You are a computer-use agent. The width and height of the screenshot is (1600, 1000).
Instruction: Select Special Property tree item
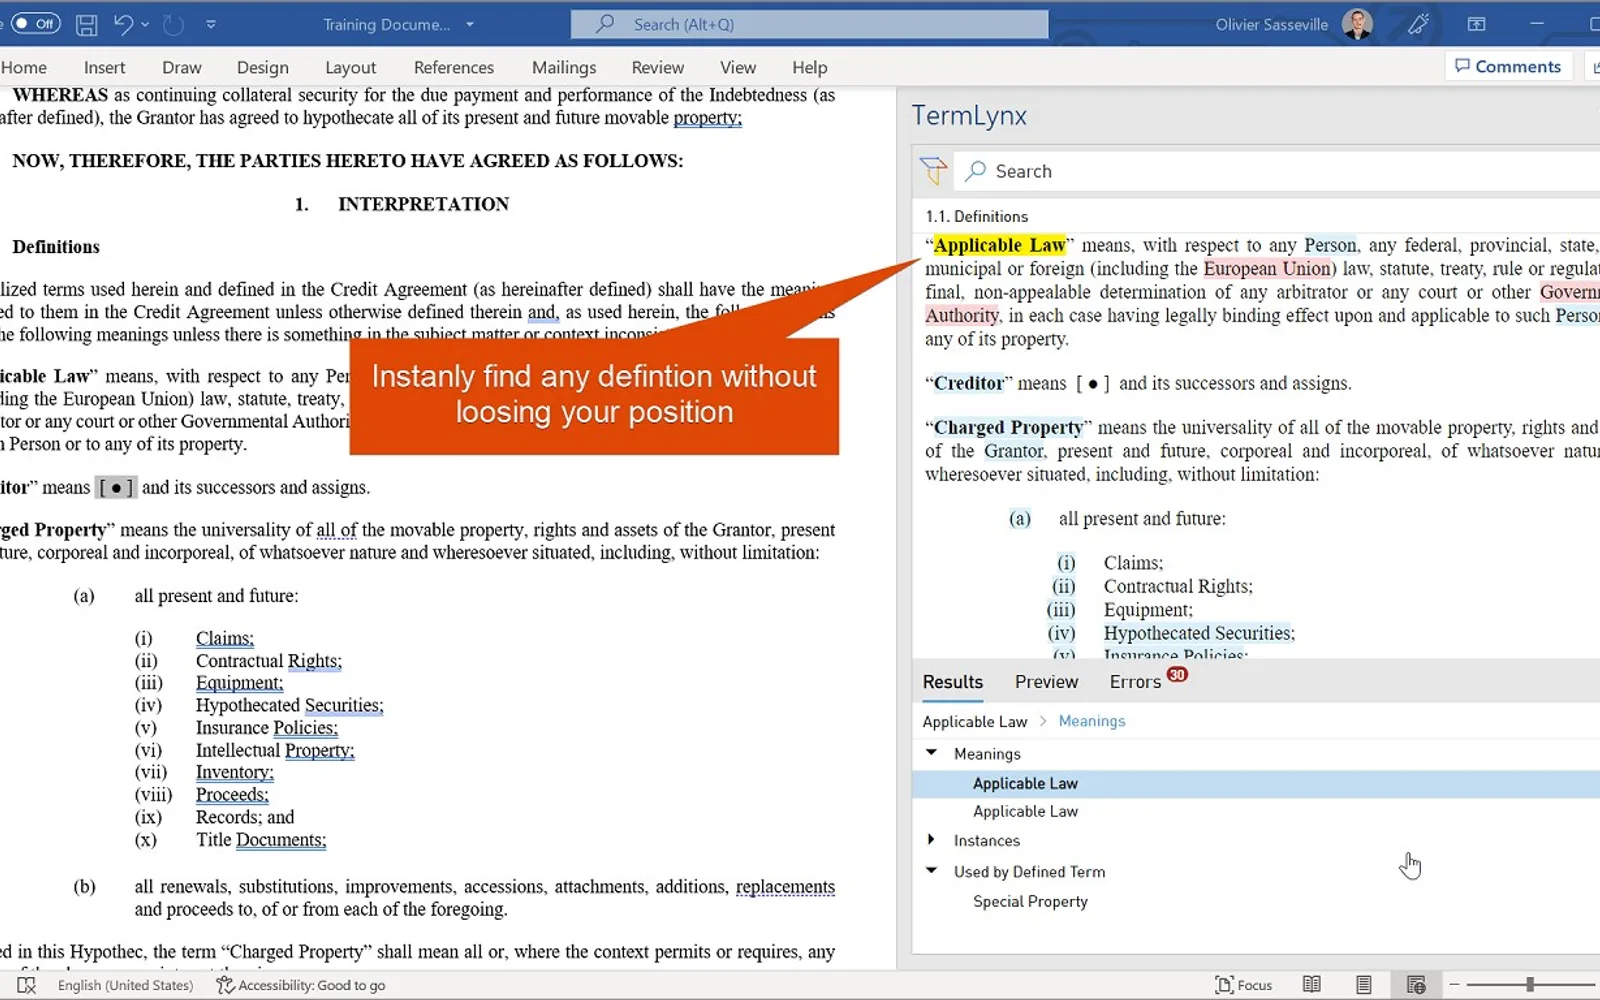[x=1030, y=902]
